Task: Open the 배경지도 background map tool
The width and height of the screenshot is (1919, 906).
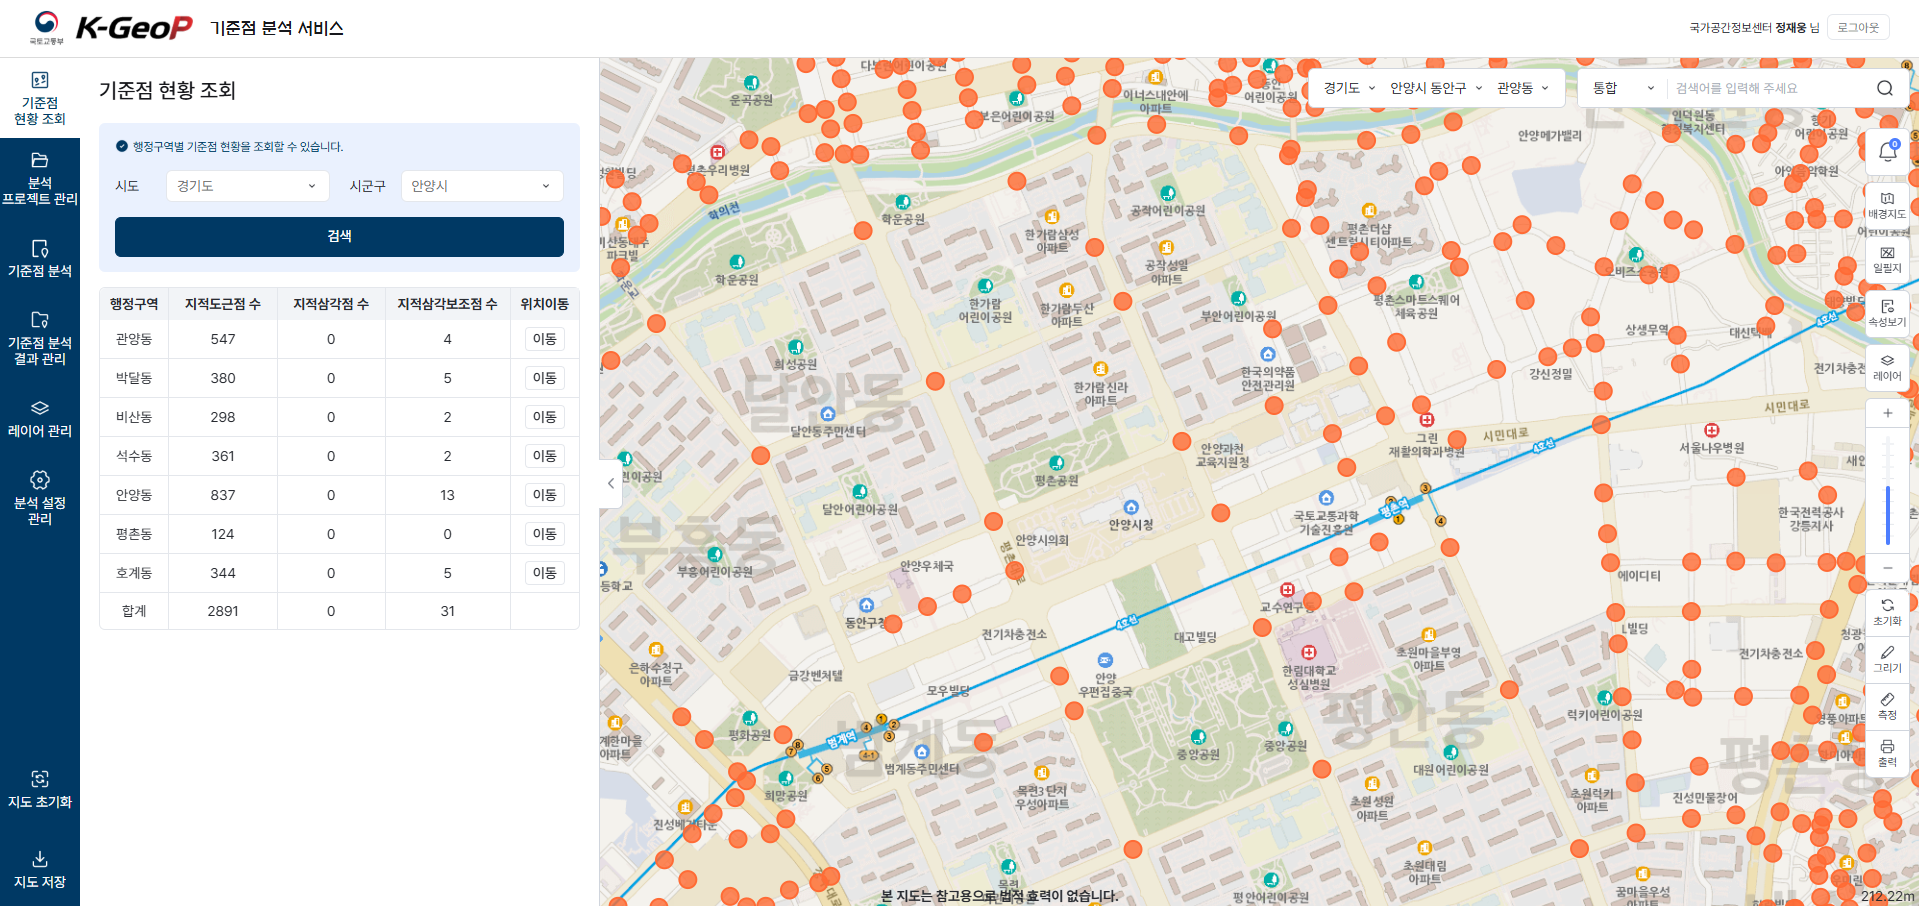Action: click(x=1887, y=205)
